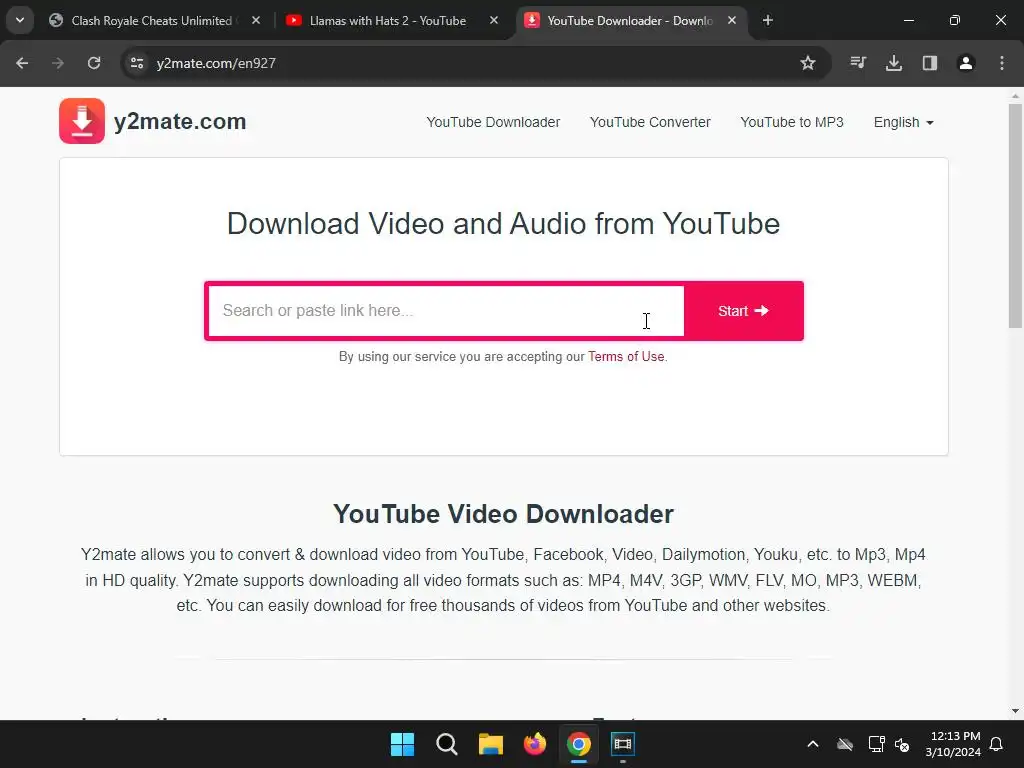Show hidden system tray icons
1024x768 pixels.
coord(813,744)
